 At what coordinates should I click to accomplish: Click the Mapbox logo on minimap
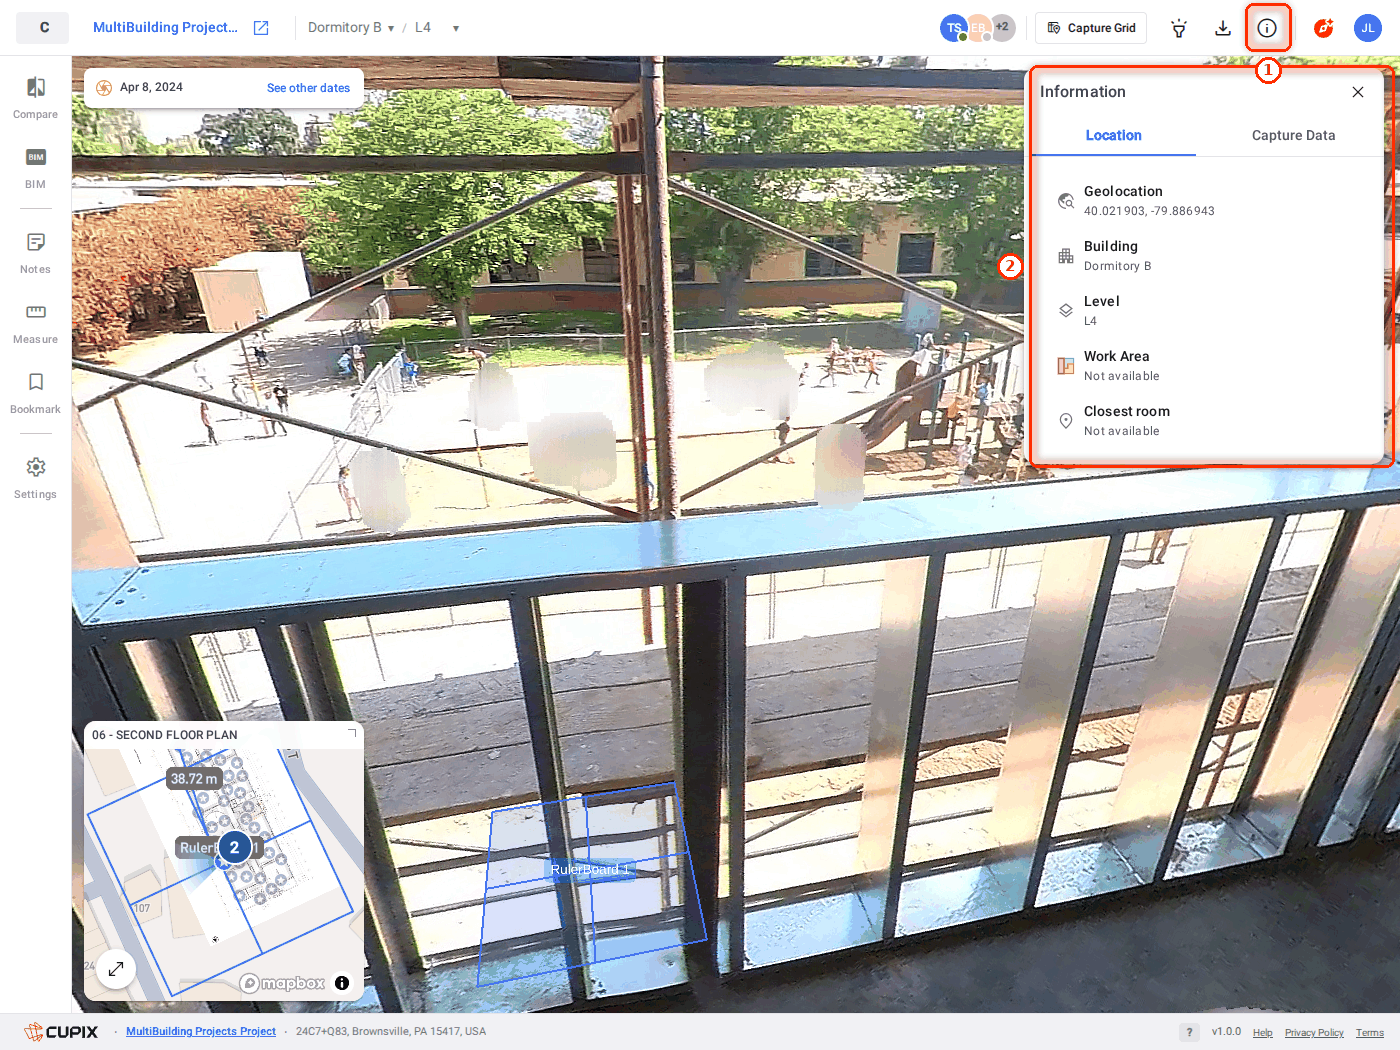point(283,983)
